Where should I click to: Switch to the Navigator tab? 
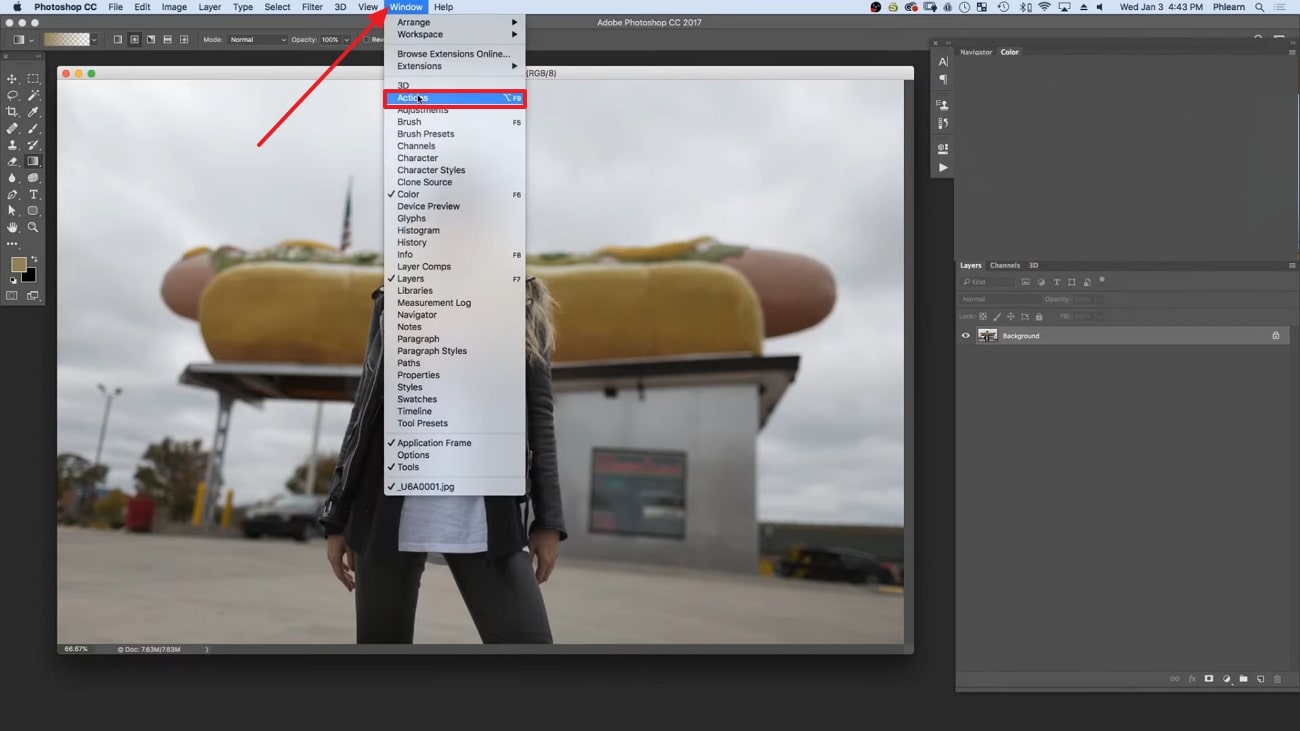click(976, 52)
